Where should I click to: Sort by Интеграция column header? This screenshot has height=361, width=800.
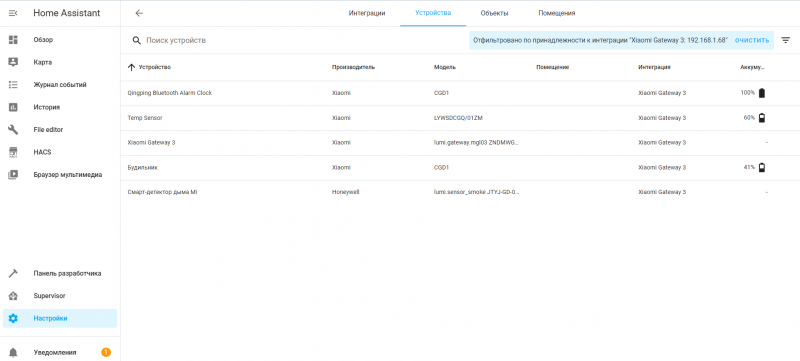point(654,67)
